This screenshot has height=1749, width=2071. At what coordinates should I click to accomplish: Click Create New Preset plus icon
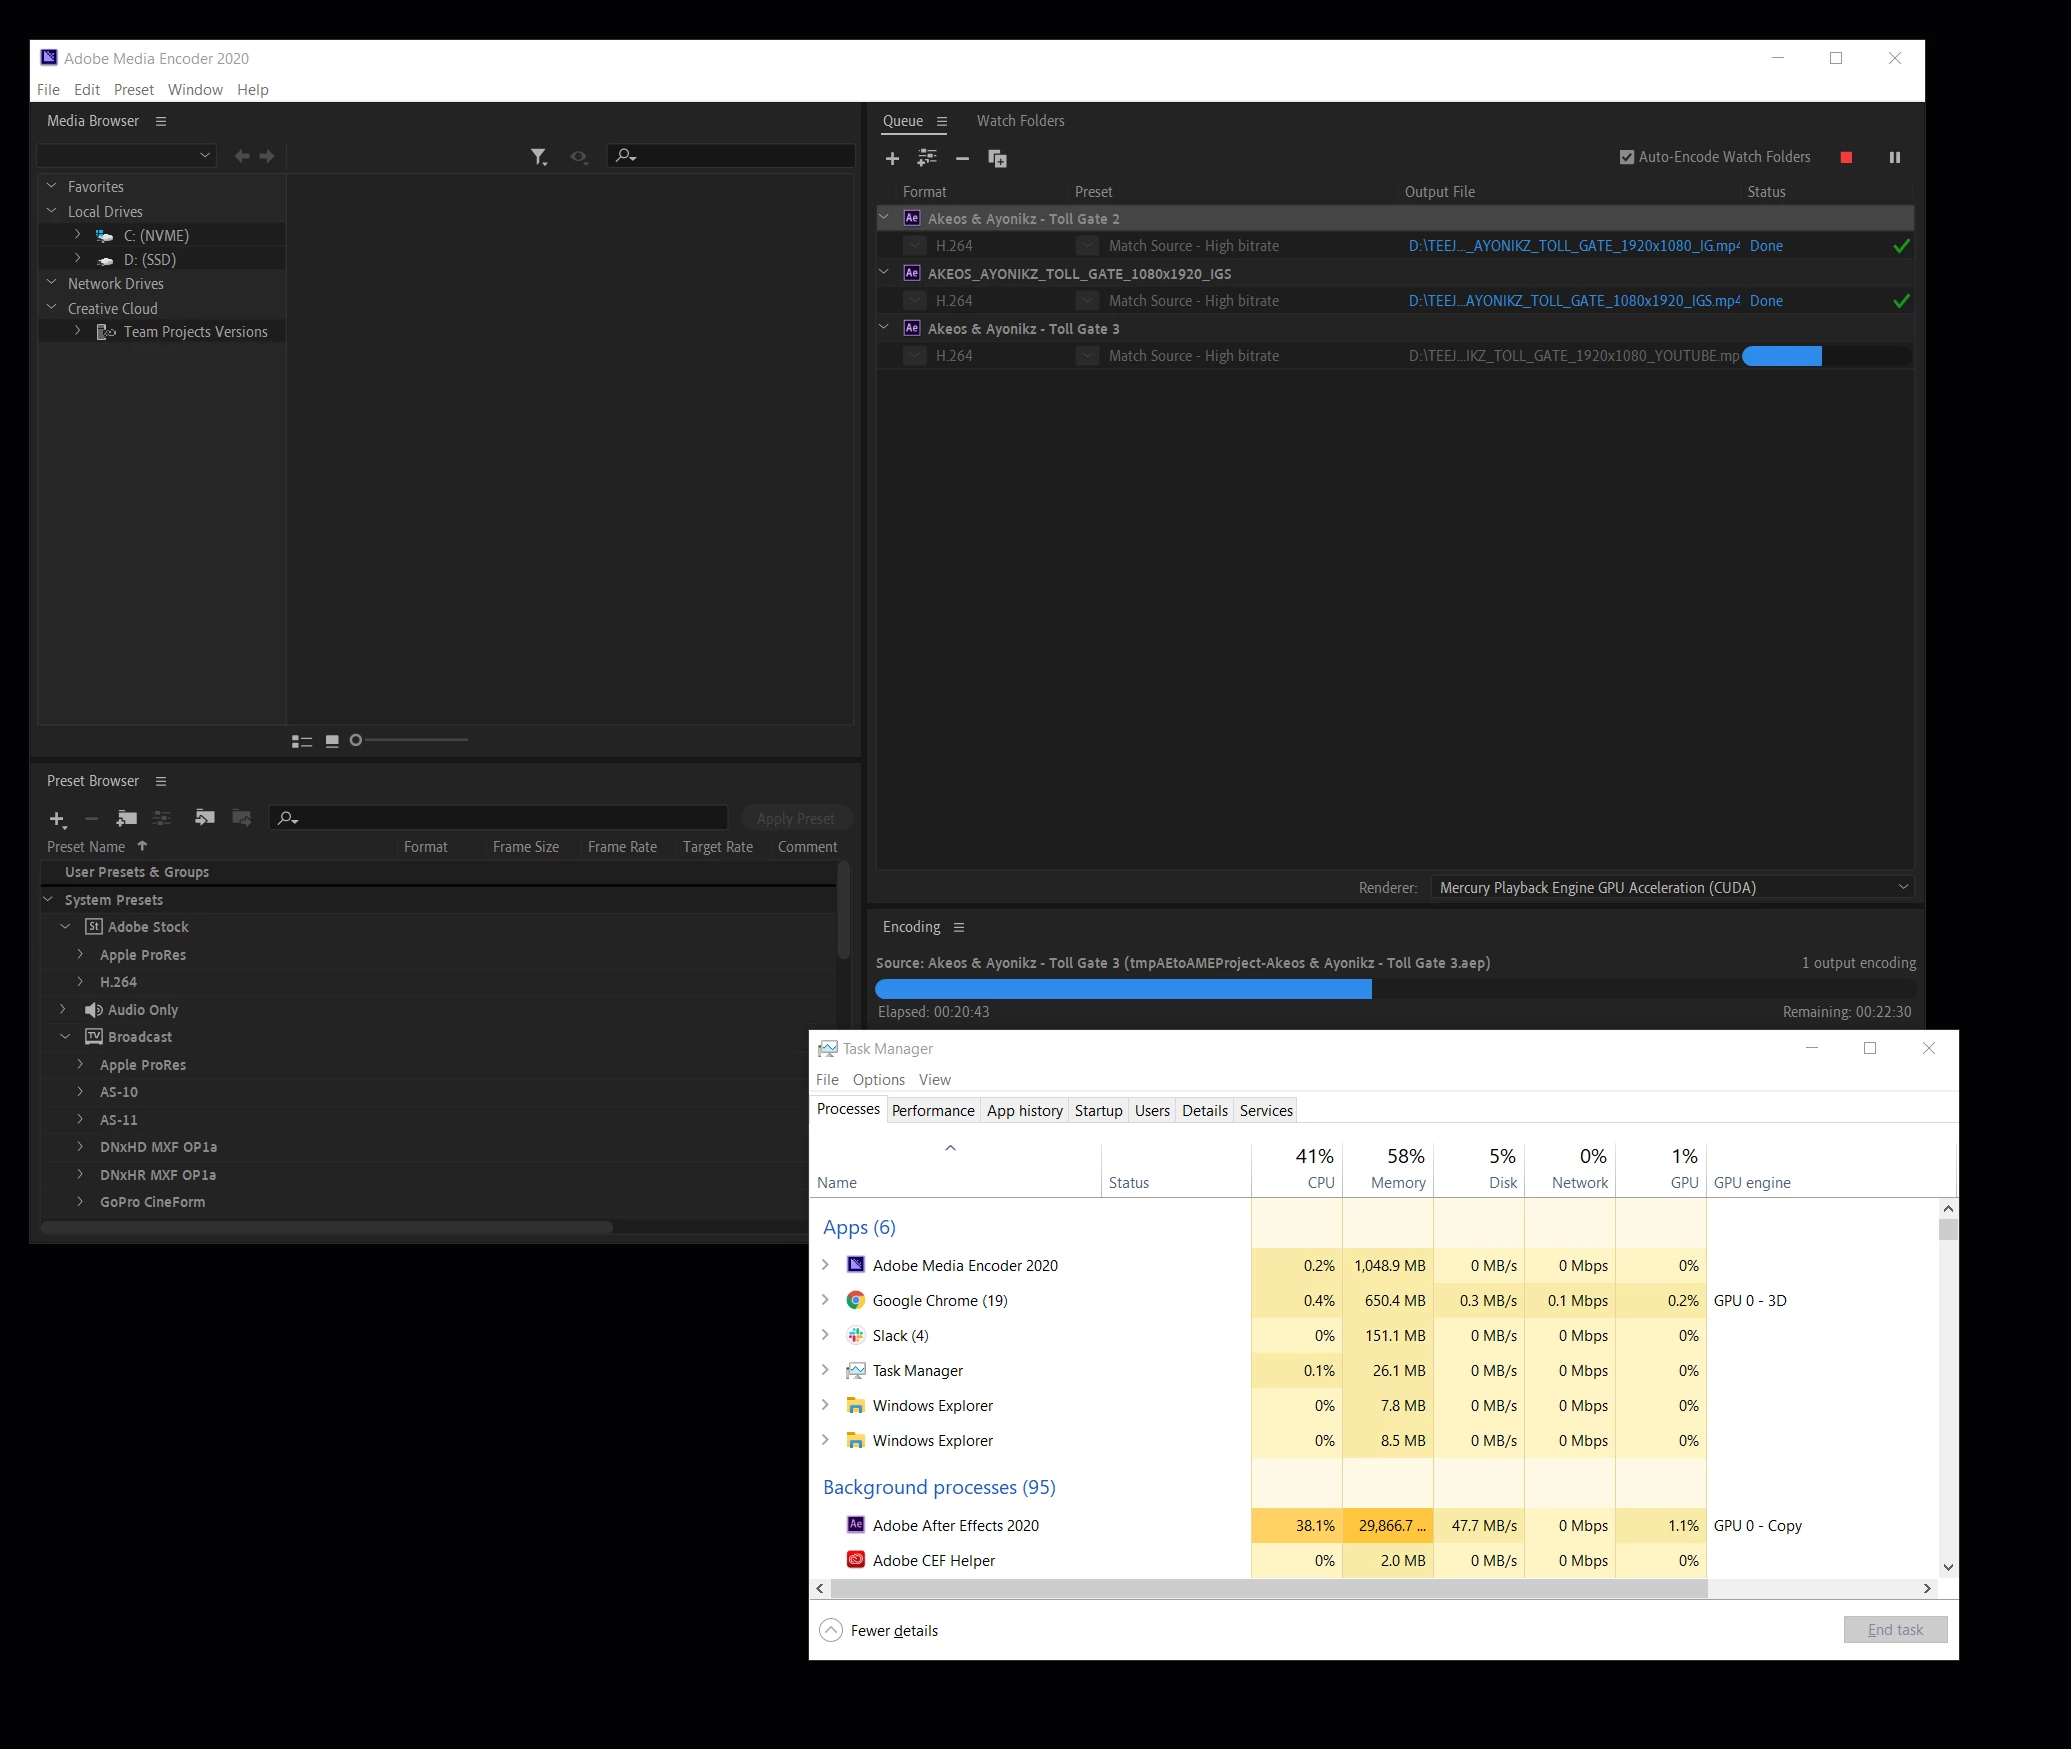(x=57, y=819)
